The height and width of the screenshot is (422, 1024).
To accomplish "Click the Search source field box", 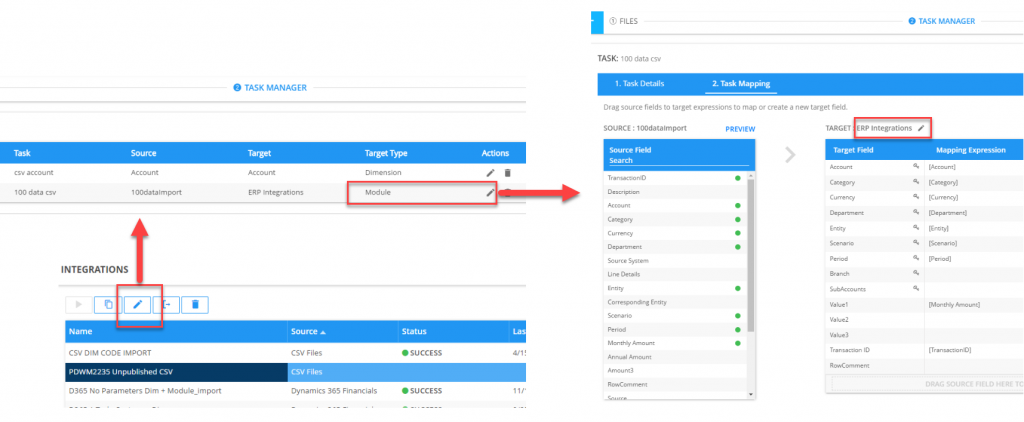I will [678, 160].
